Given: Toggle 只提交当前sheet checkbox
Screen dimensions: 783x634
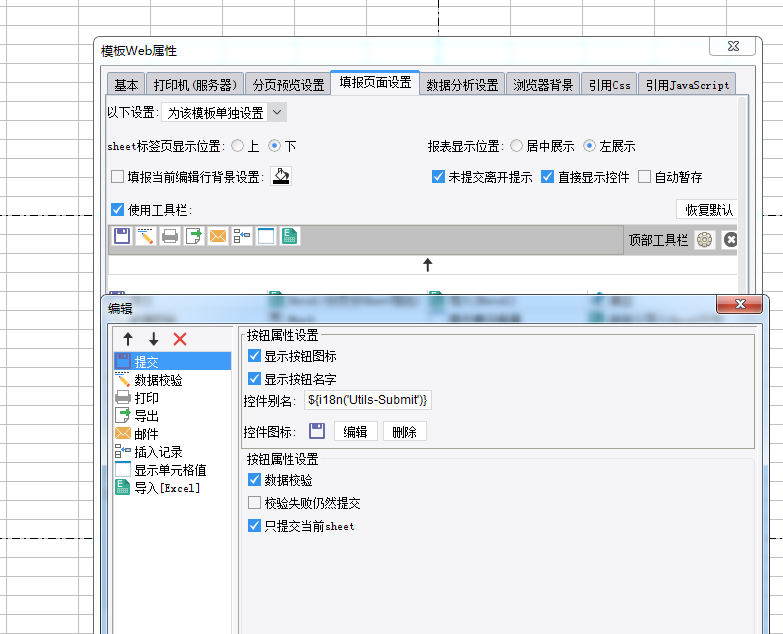Looking at the screenshot, I should [x=254, y=526].
